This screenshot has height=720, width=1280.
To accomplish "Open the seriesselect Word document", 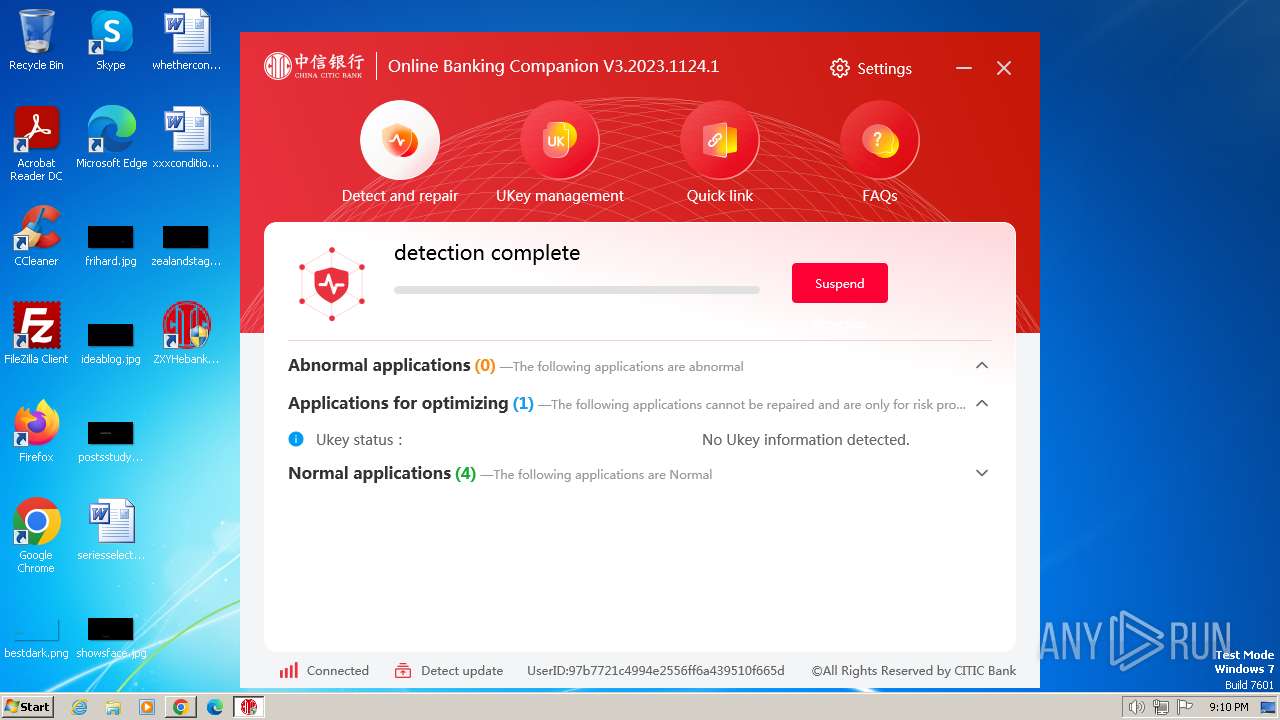I will 111,530.
